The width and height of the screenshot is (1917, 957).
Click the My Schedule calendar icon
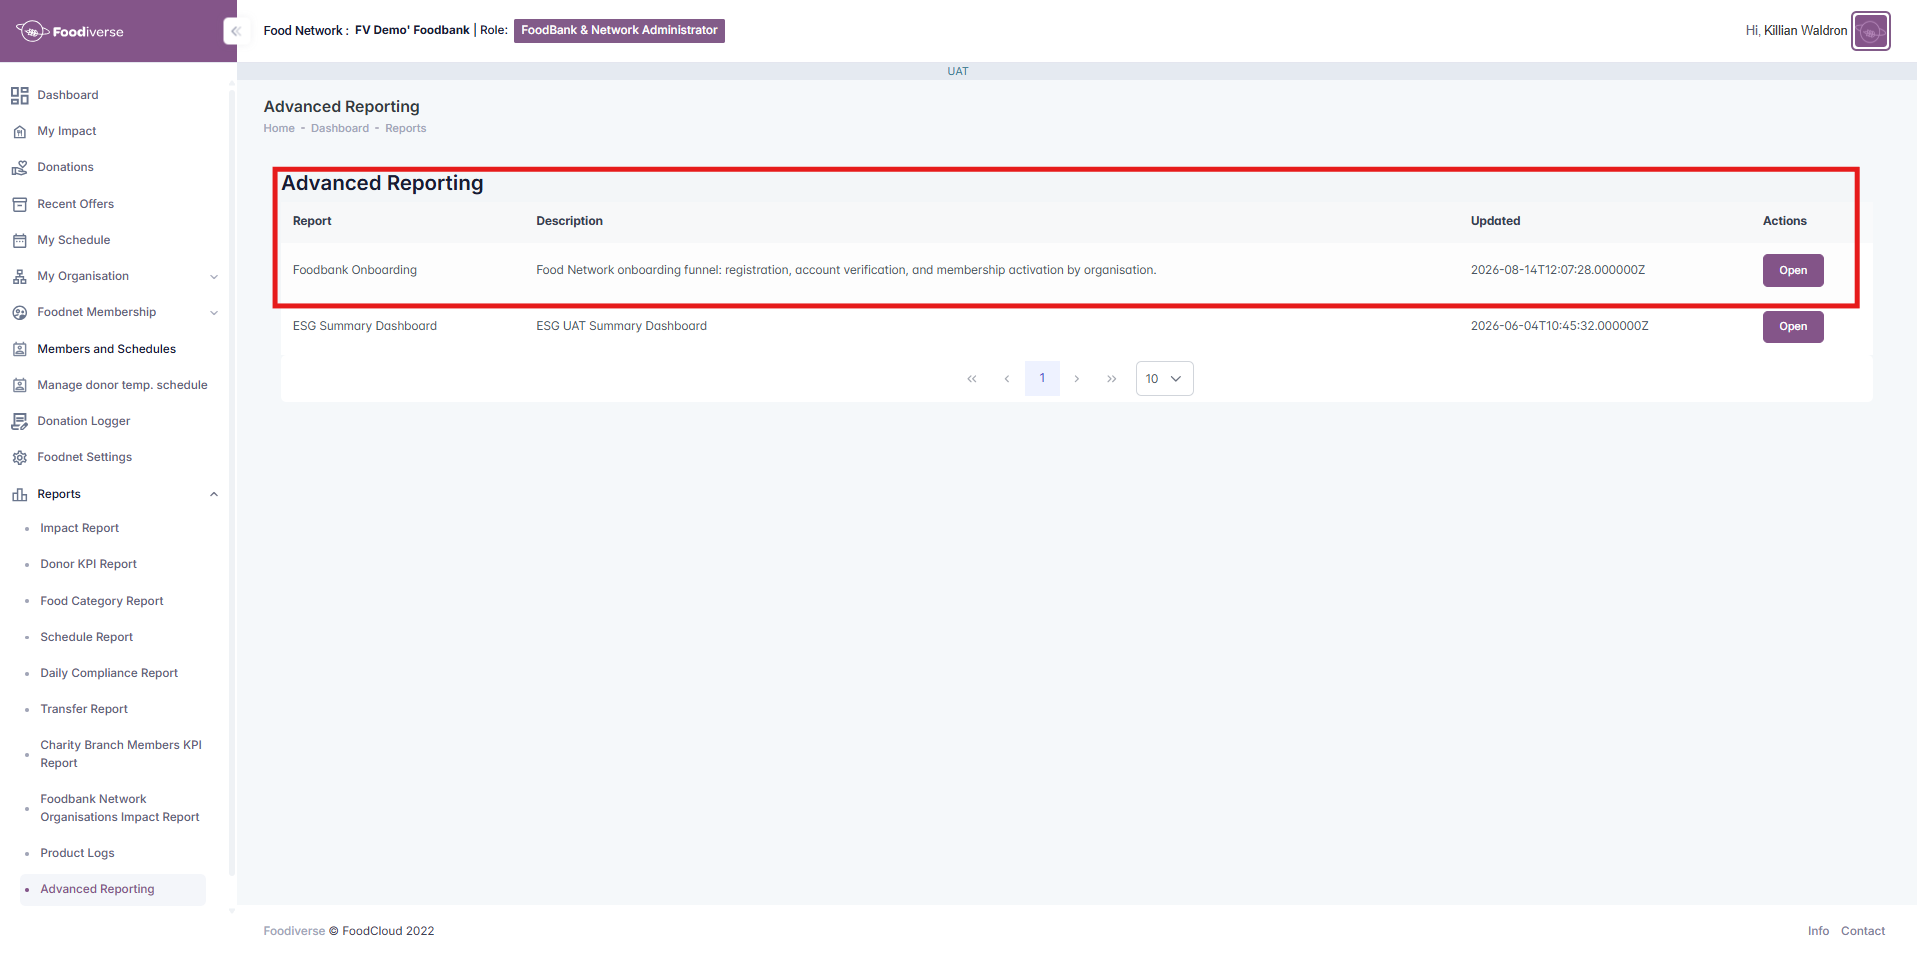pyautogui.click(x=19, y=240)
